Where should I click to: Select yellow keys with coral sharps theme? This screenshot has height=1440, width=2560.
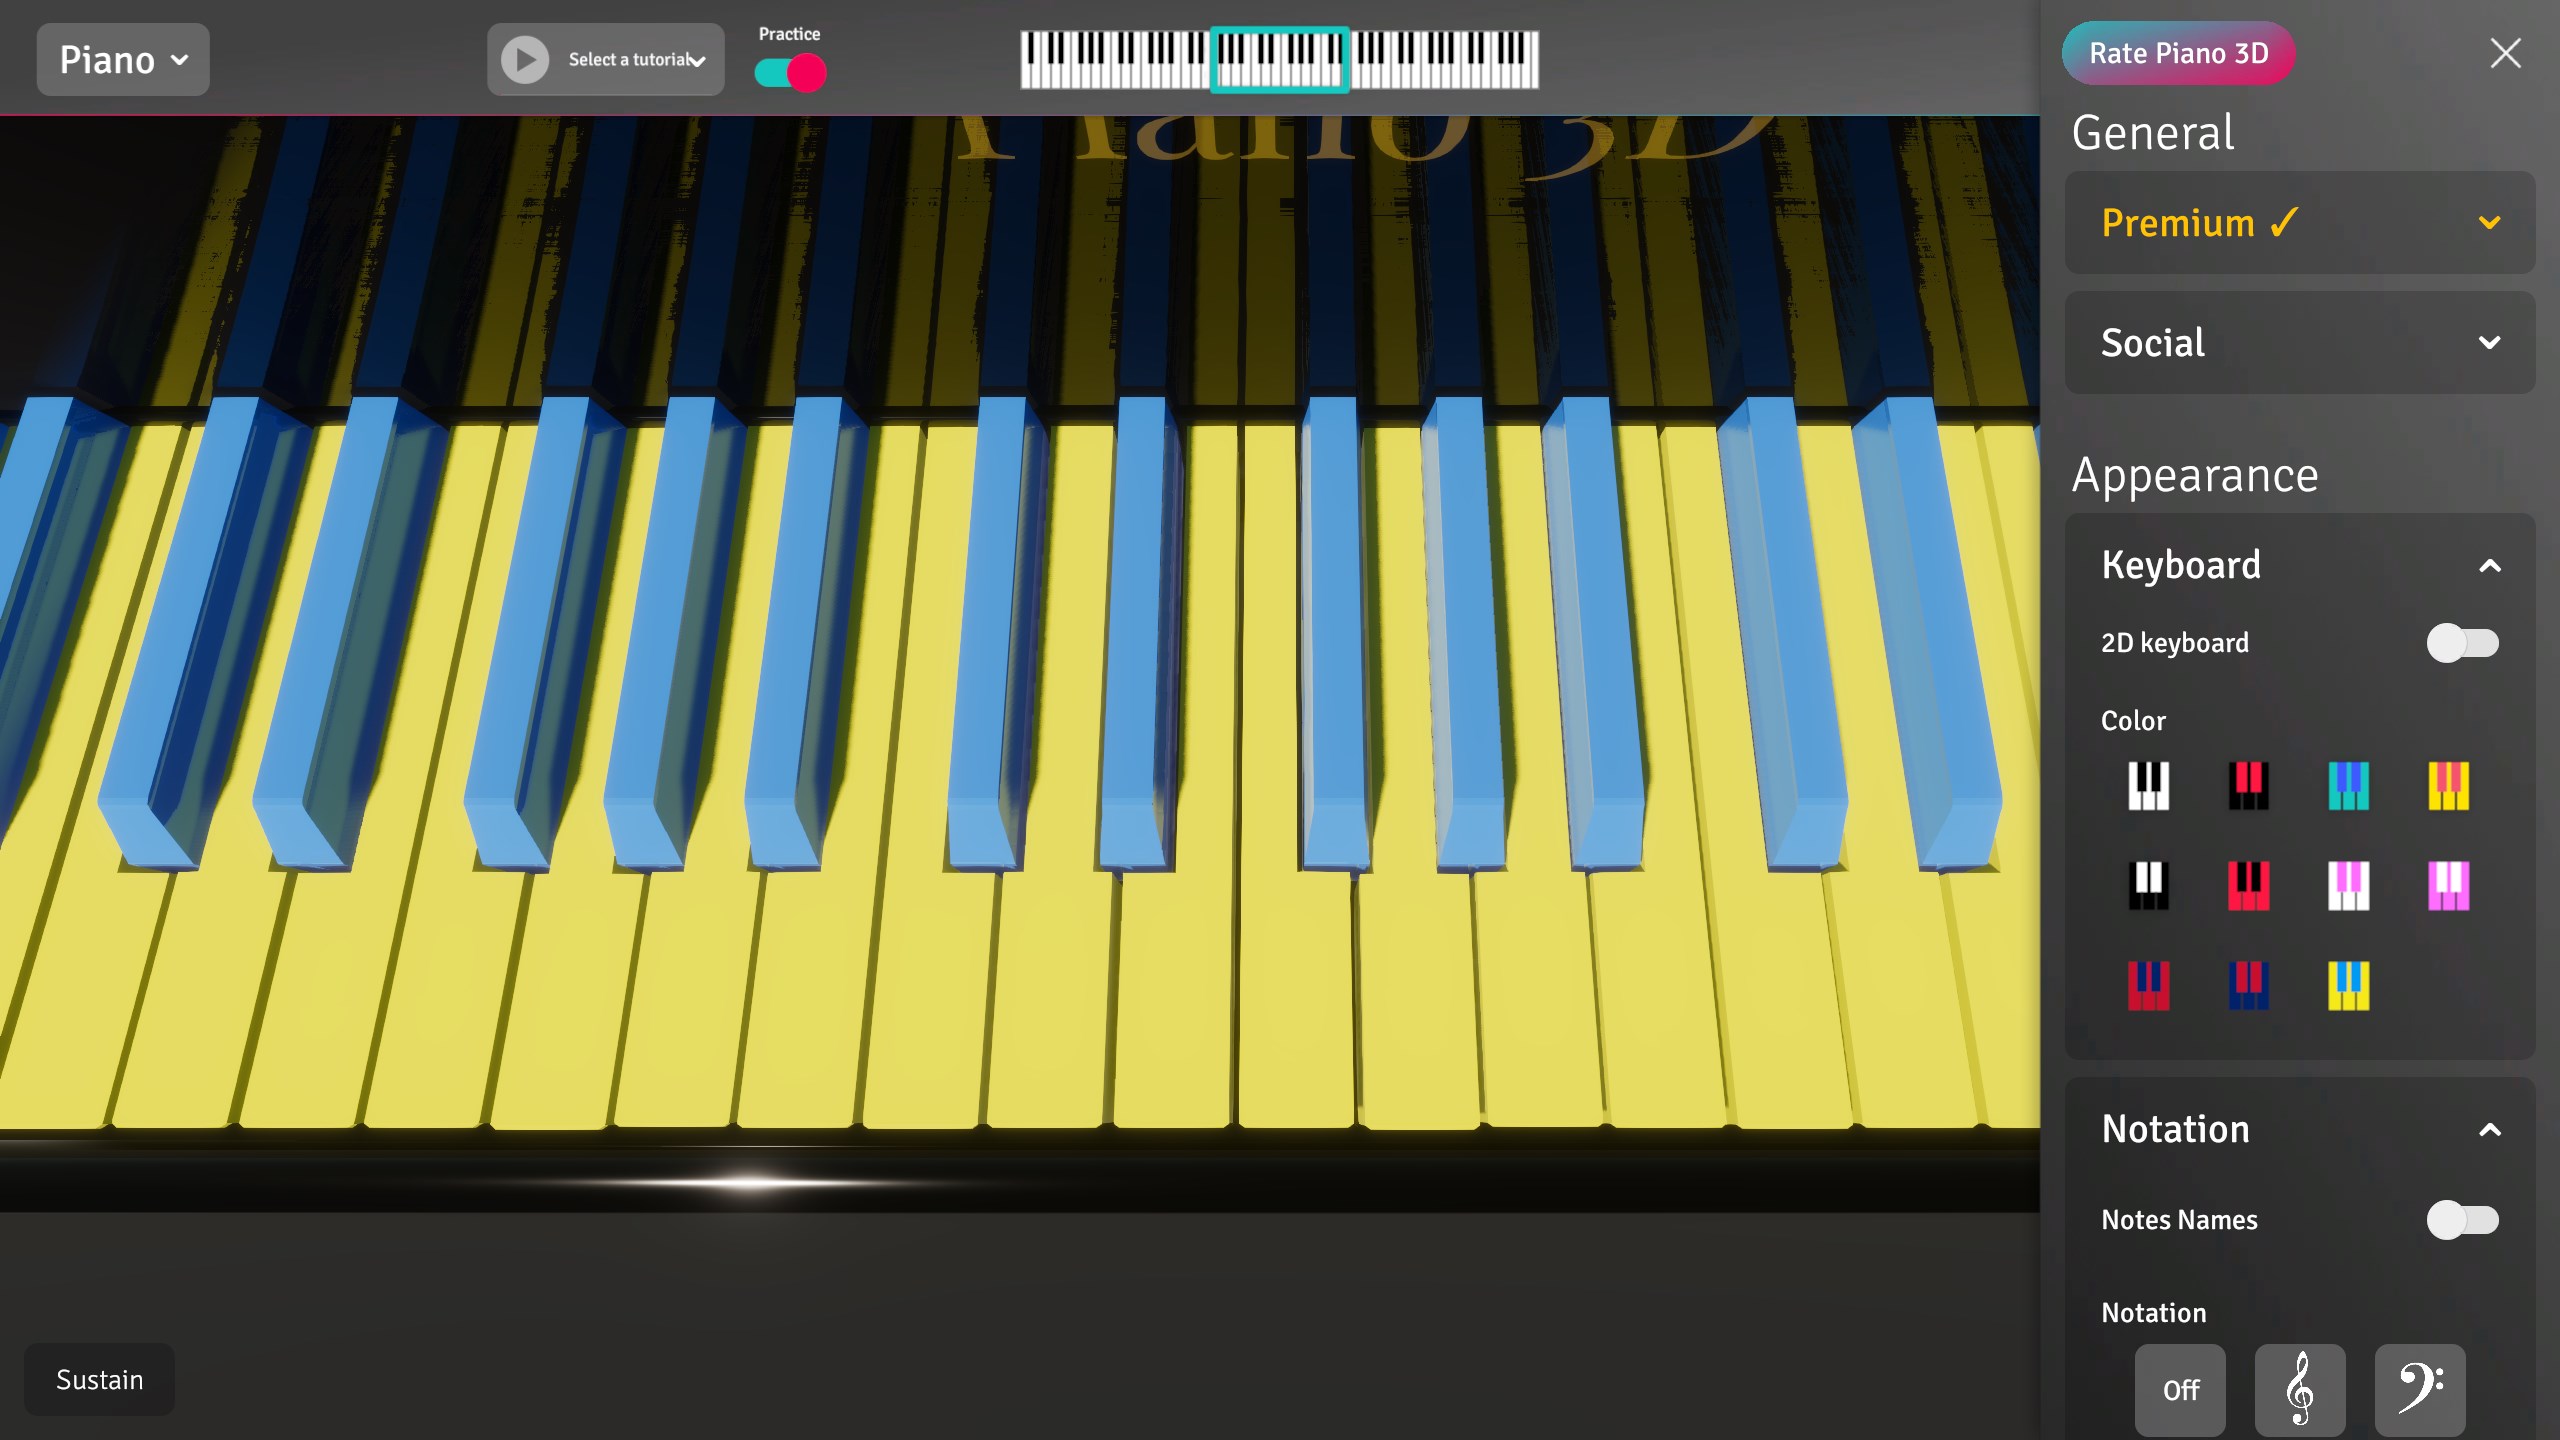(2448, 786)
